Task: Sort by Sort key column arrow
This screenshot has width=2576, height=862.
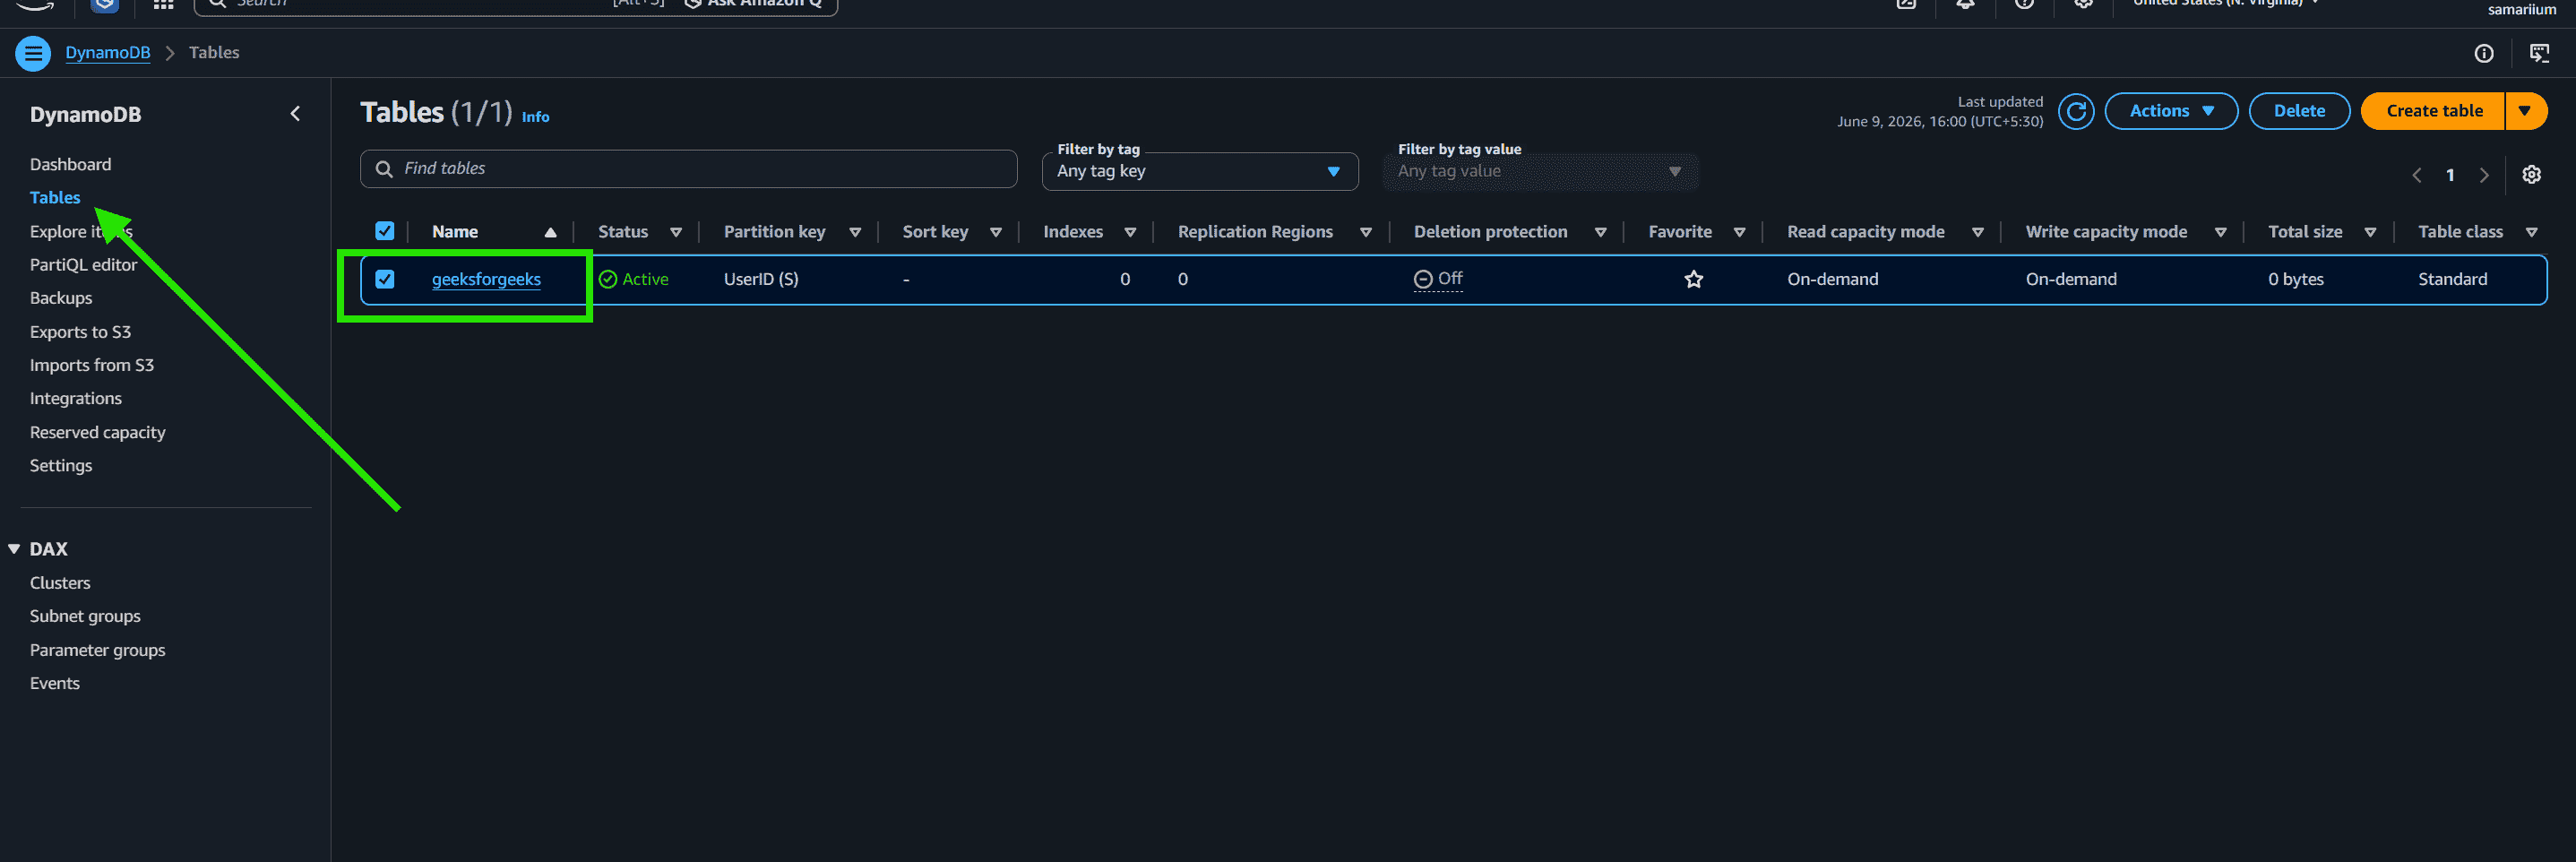Action: tap(996, 232)
